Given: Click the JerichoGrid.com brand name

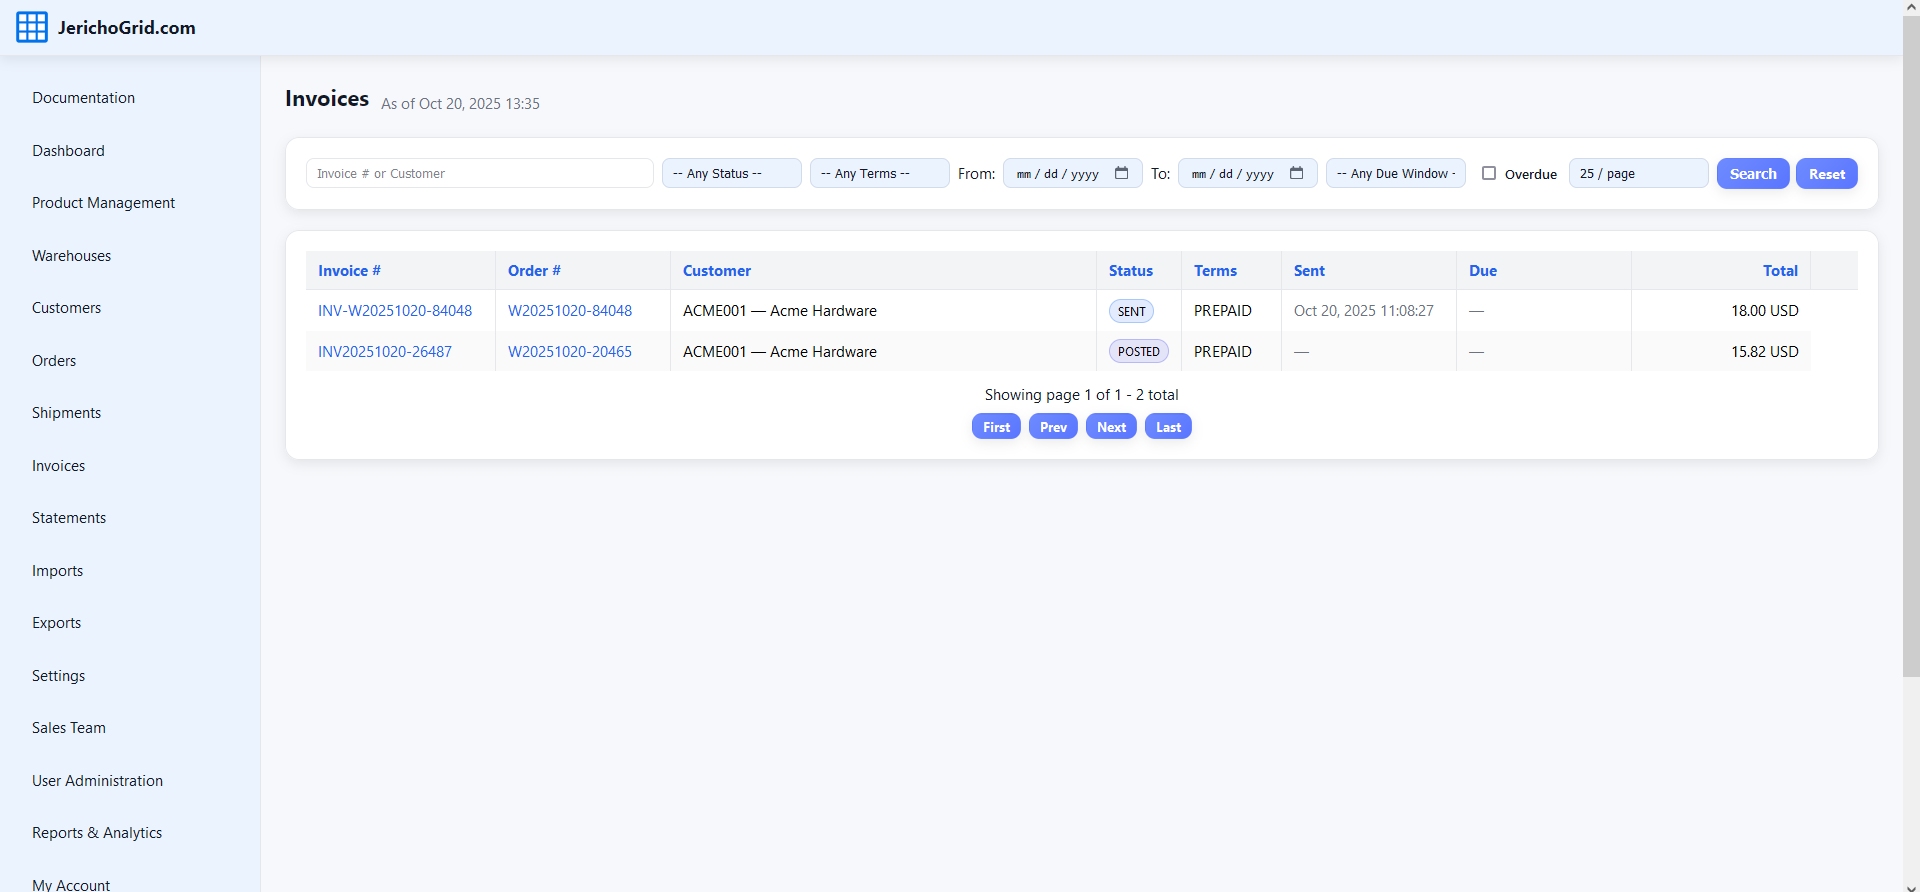Looking at the screenshot, I should click(127, 28).
